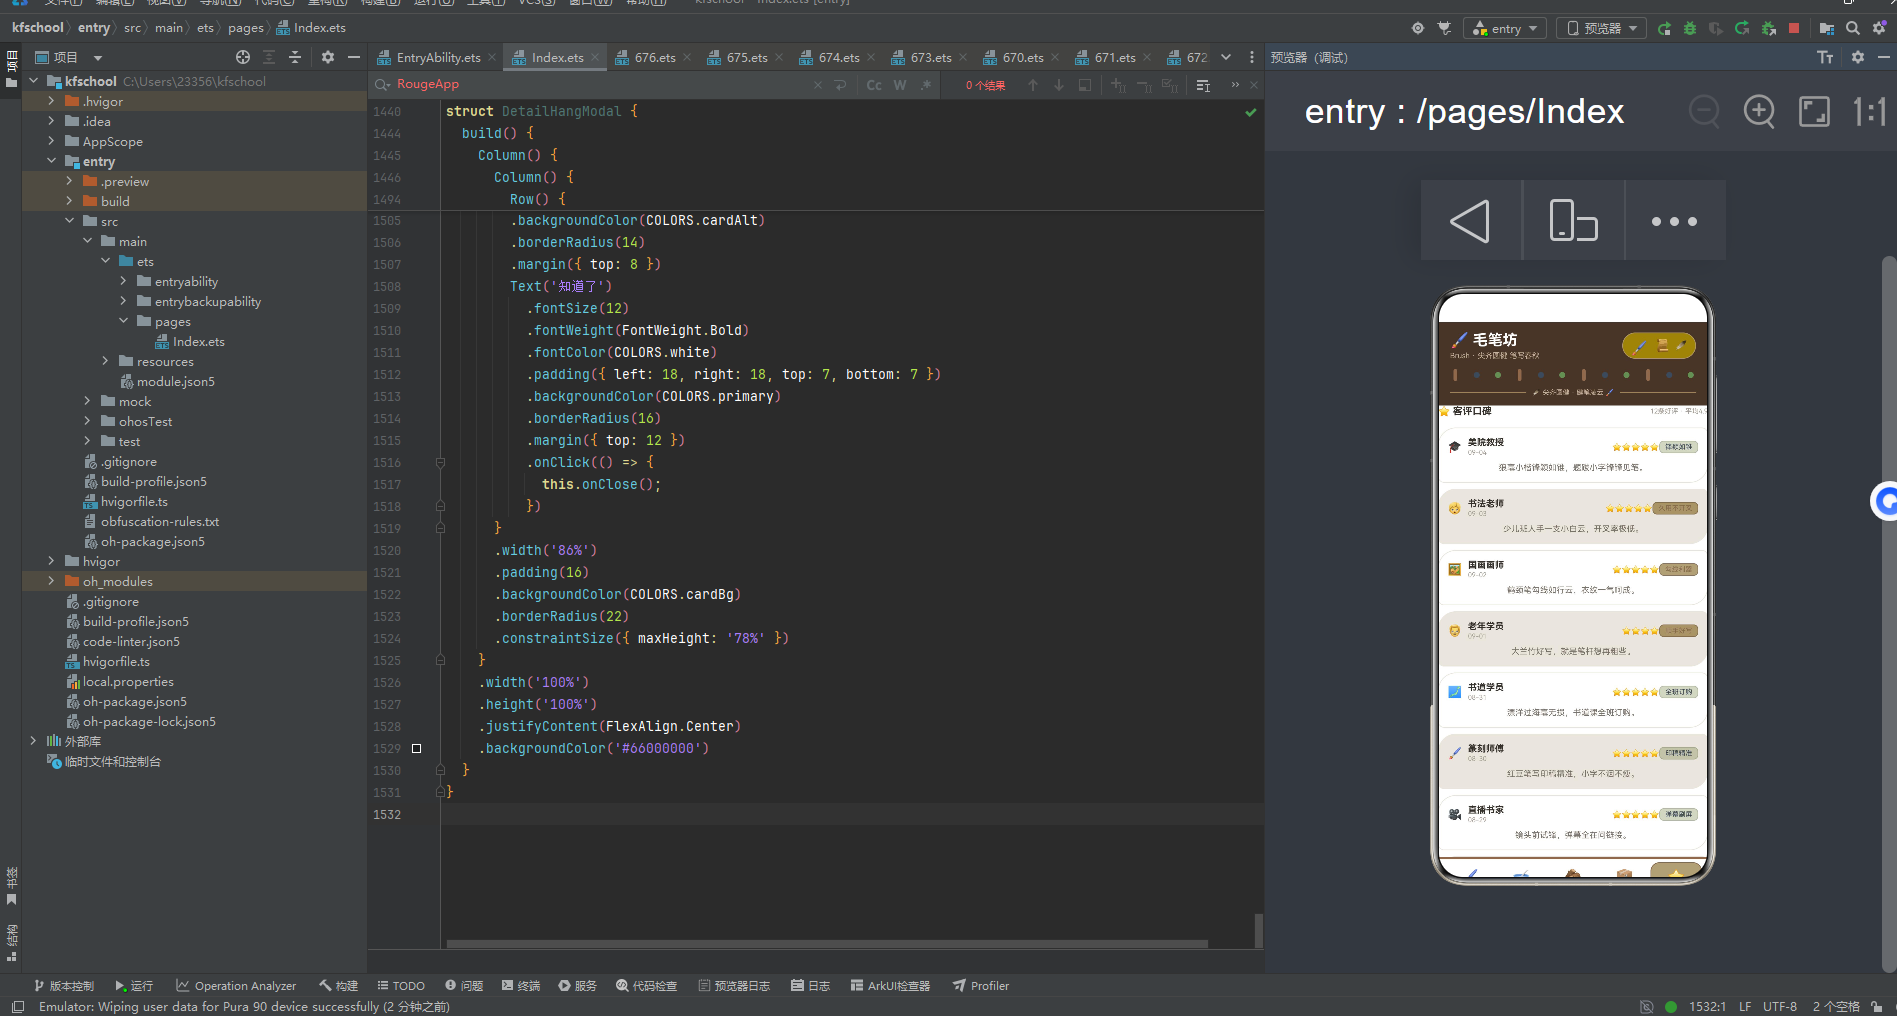Screen dimensions: 1897x1016
Task: Click the Search Everywhere magnifier
Action: tap(1853, 28)
